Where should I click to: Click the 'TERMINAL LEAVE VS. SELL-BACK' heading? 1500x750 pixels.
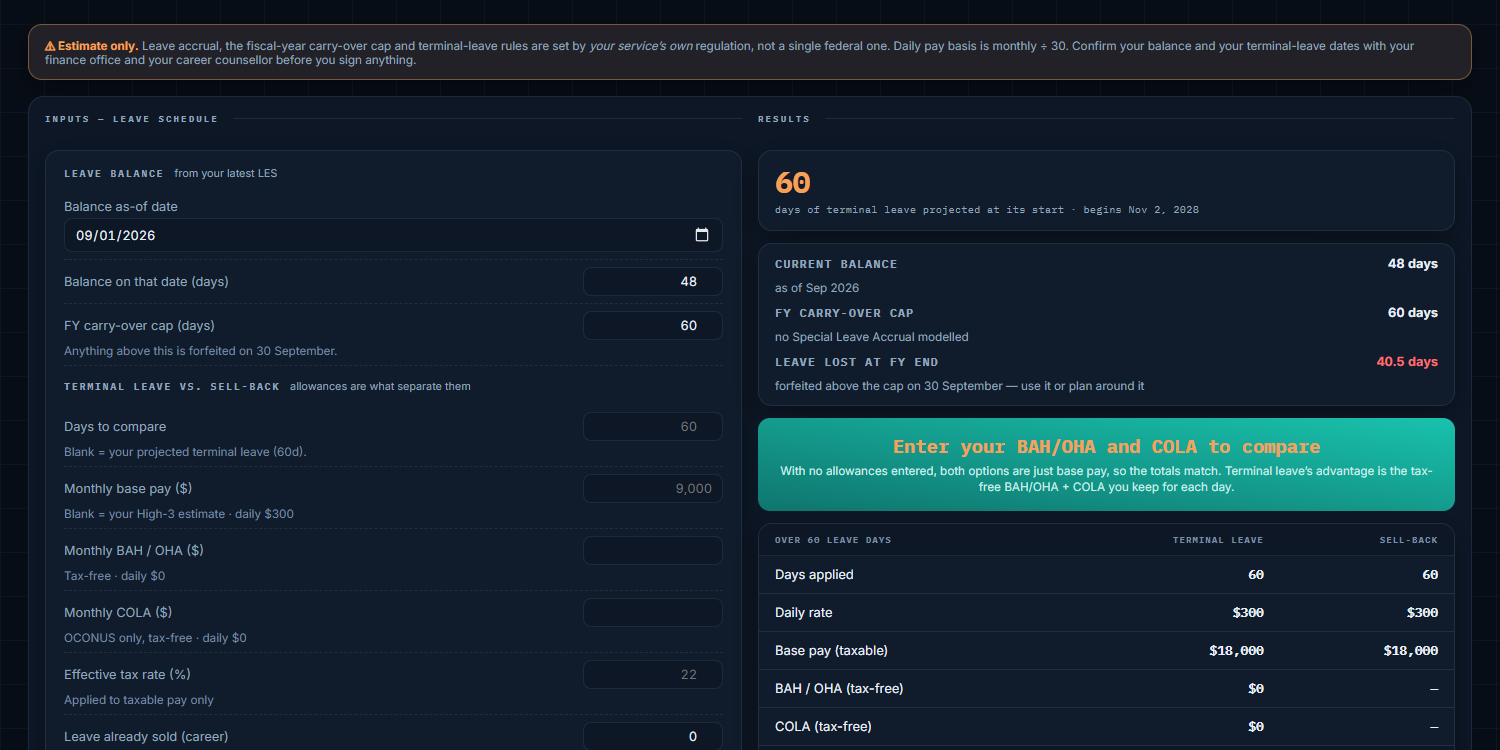(172, 387)
